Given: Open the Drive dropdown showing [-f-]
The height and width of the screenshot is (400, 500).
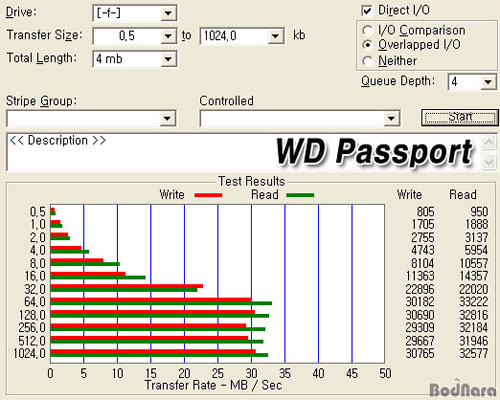Looking at the screenshot, I should [168, 13].
